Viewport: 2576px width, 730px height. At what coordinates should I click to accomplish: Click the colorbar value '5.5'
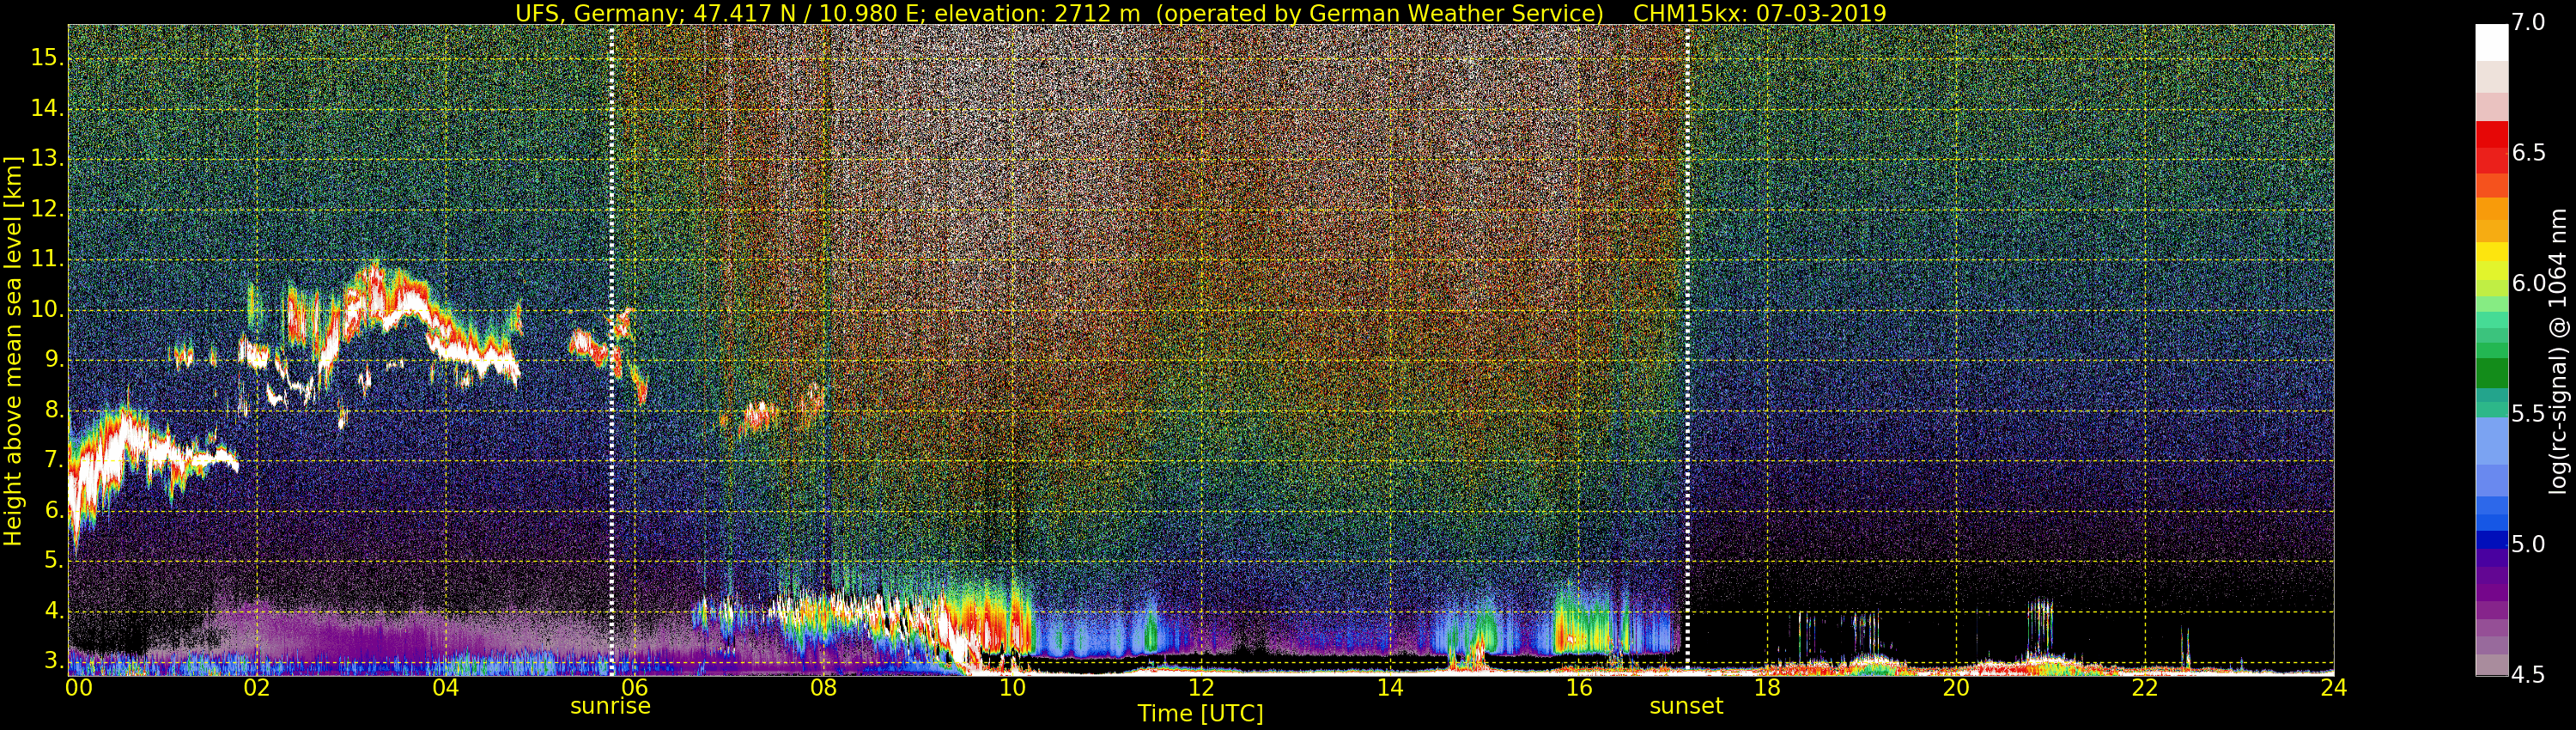(x=2529, y=414)
